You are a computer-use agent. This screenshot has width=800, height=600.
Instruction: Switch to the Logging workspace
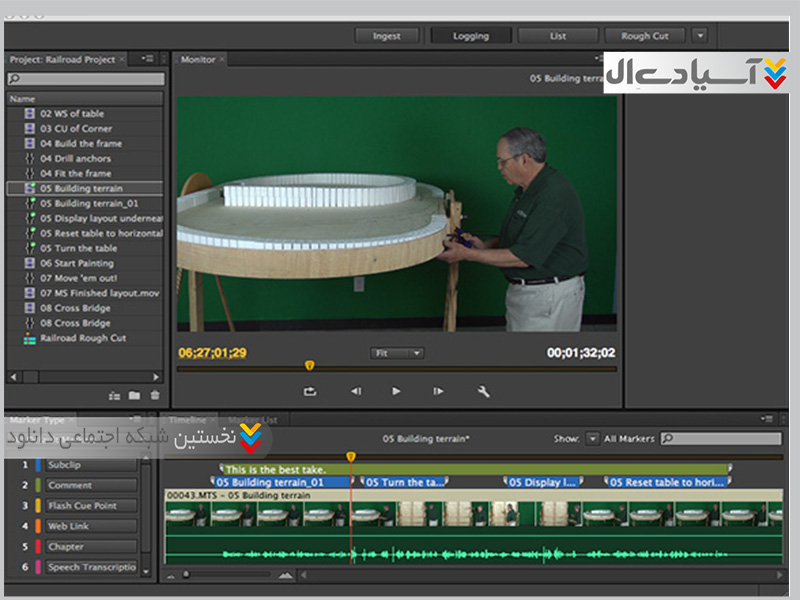[470, 36]
